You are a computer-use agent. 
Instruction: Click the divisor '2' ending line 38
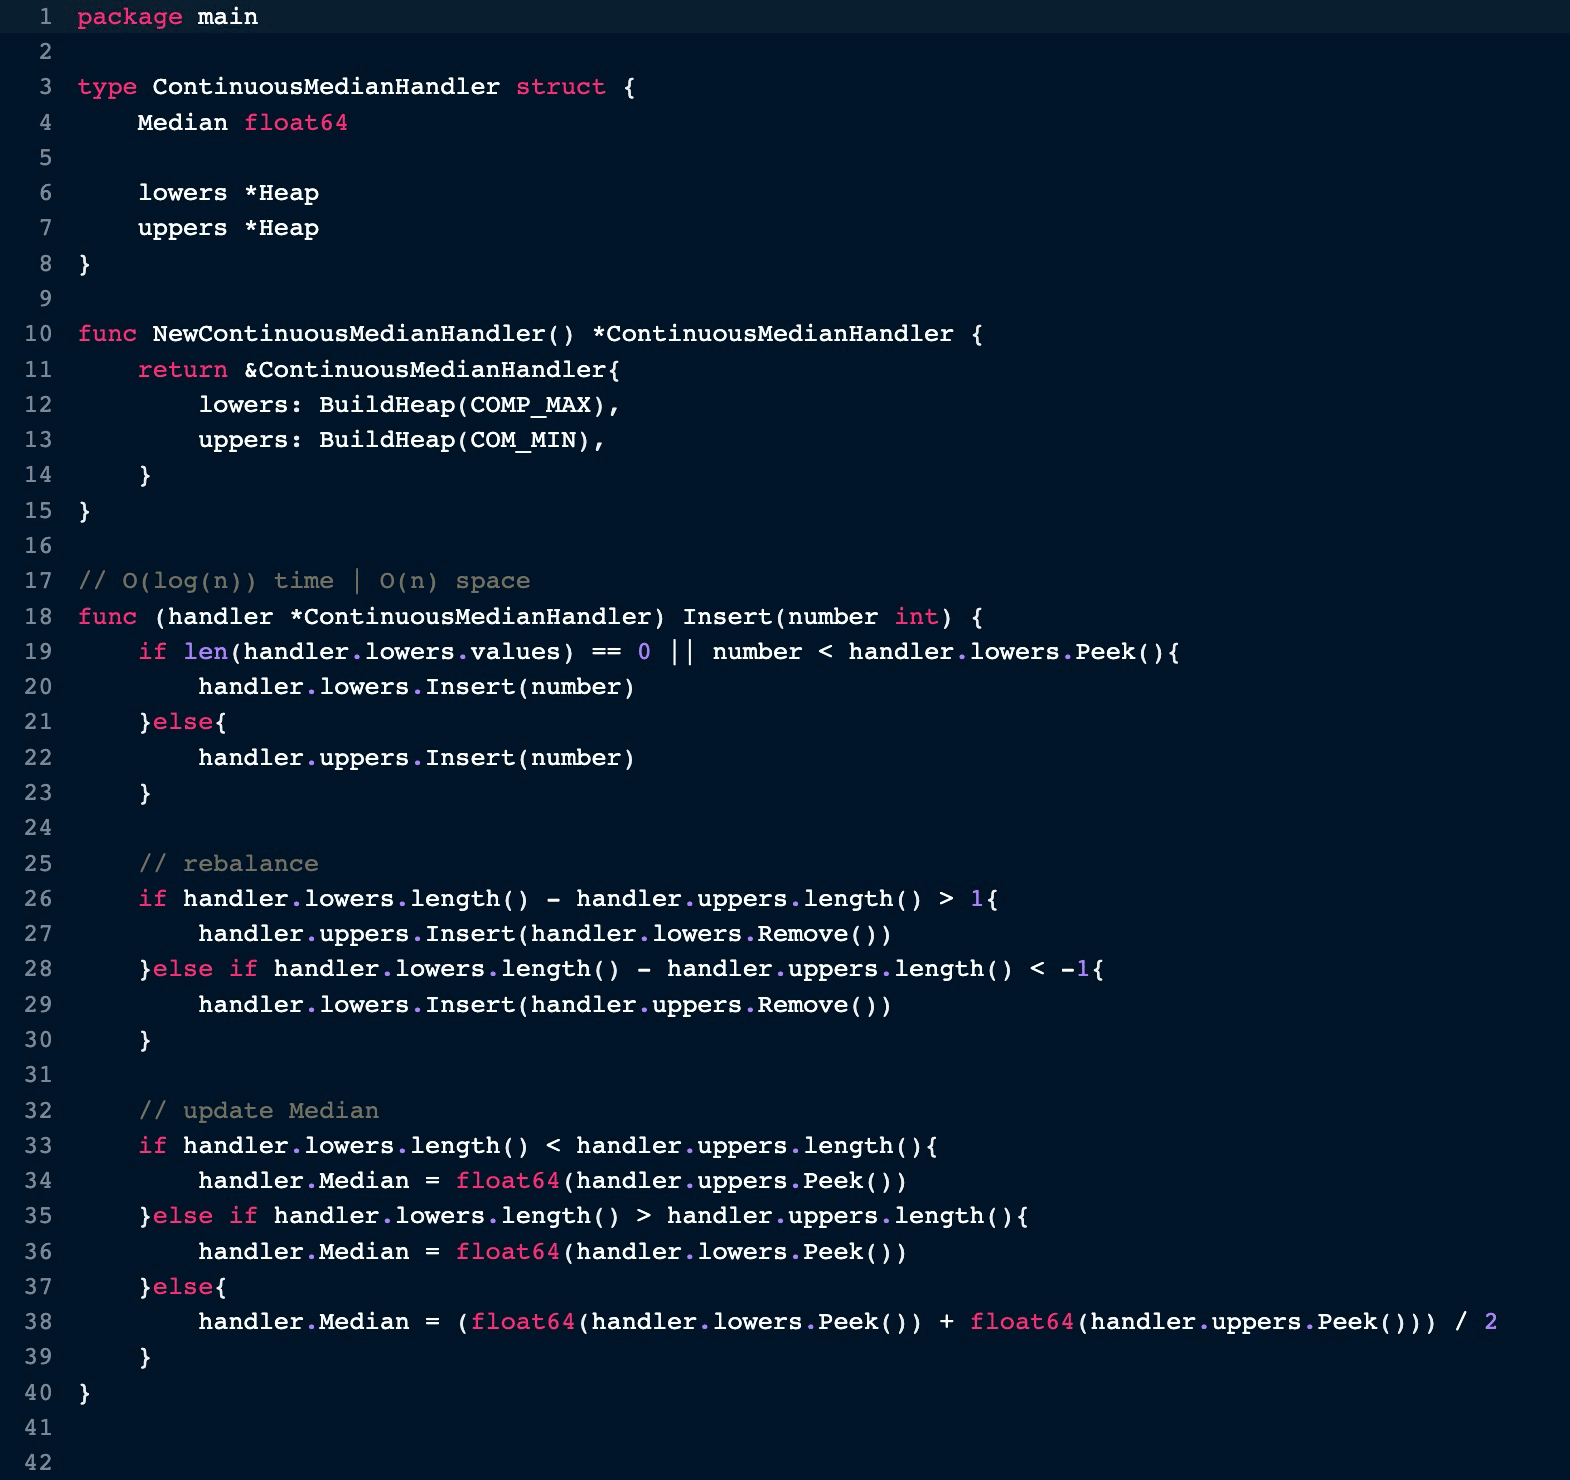pos(1490,1322)
